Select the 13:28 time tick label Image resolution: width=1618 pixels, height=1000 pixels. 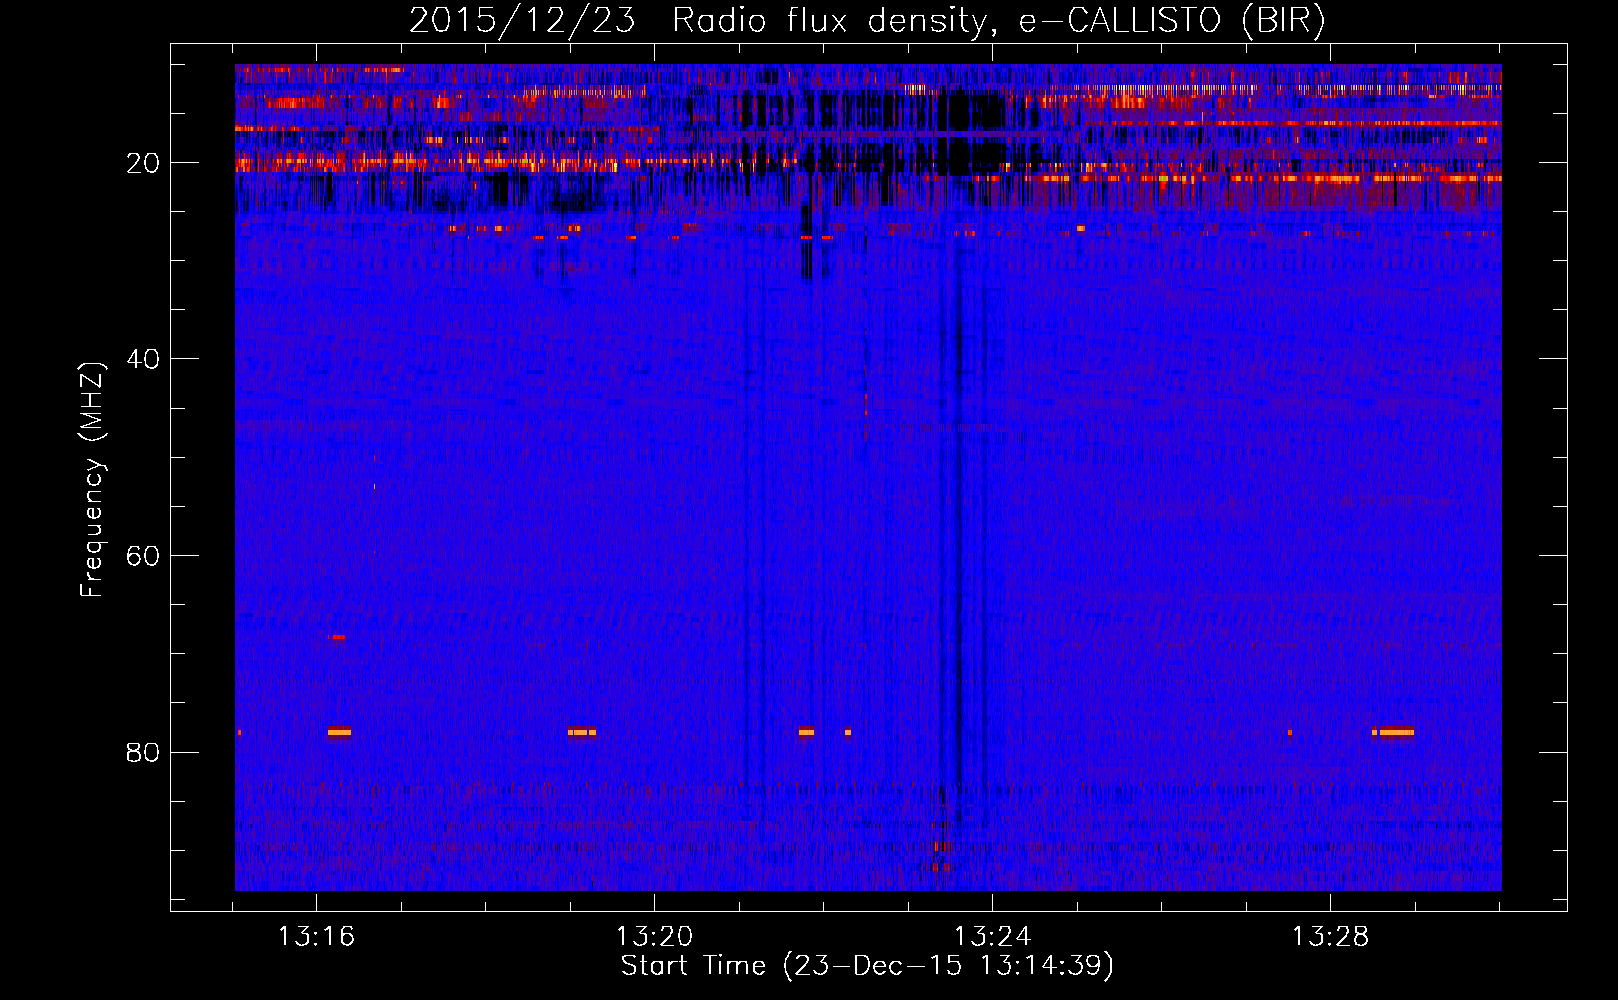pos(1330,937)
